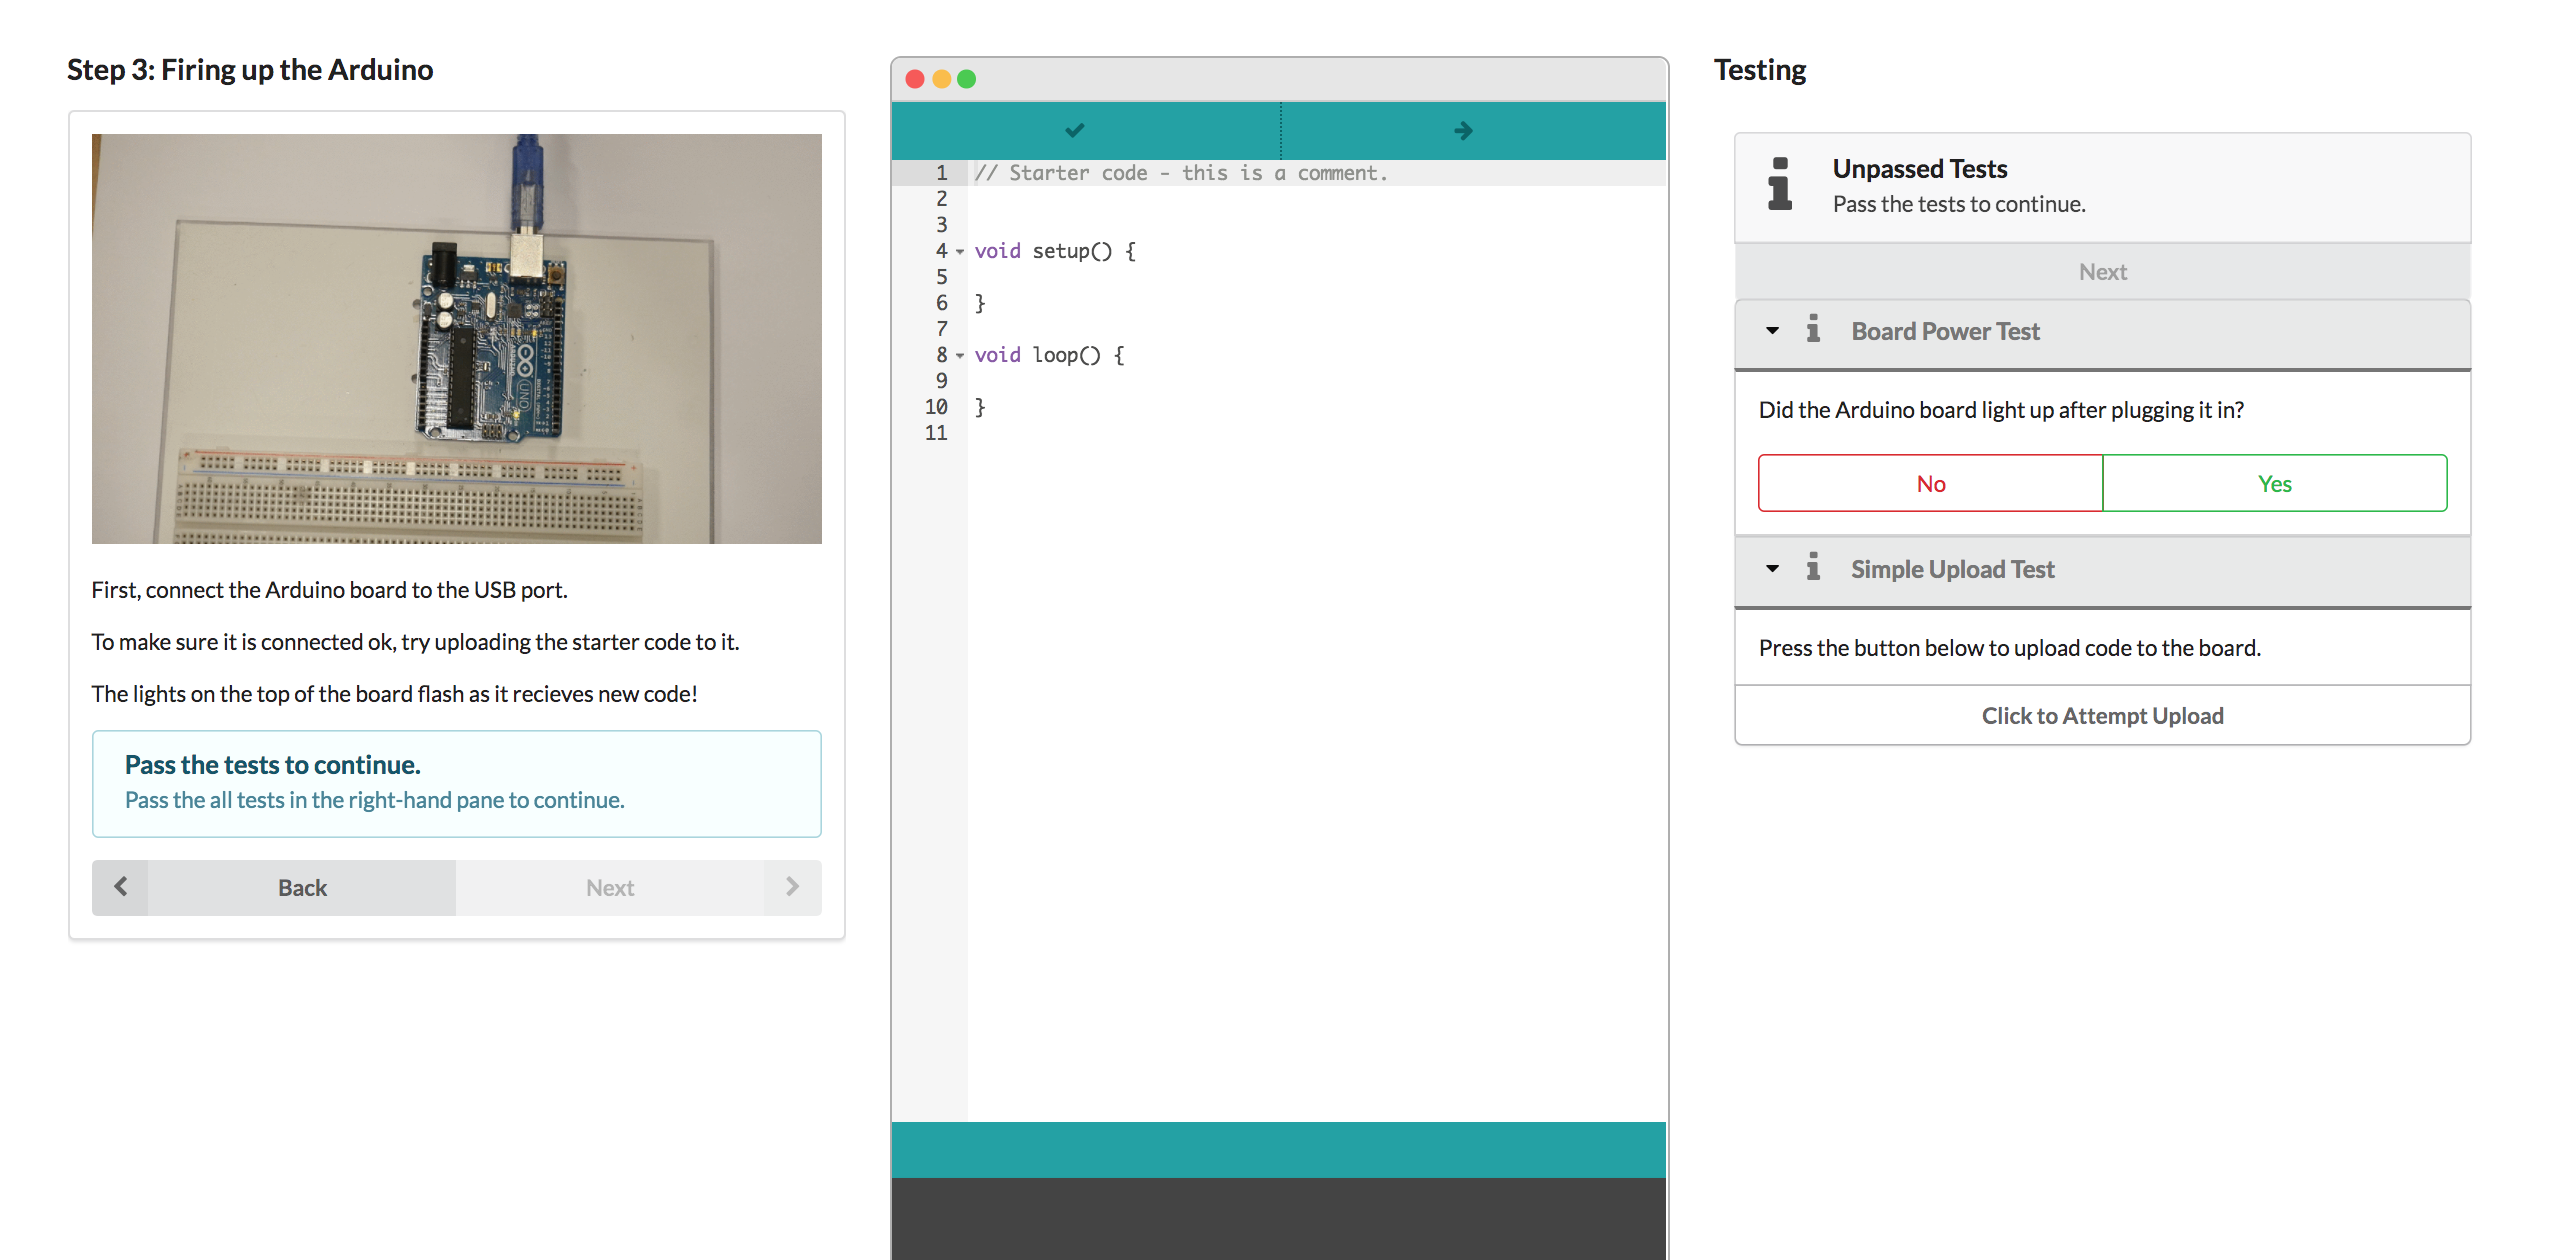Click the right chevron beside Next
2560x1260 pixels.
[792, 887]
